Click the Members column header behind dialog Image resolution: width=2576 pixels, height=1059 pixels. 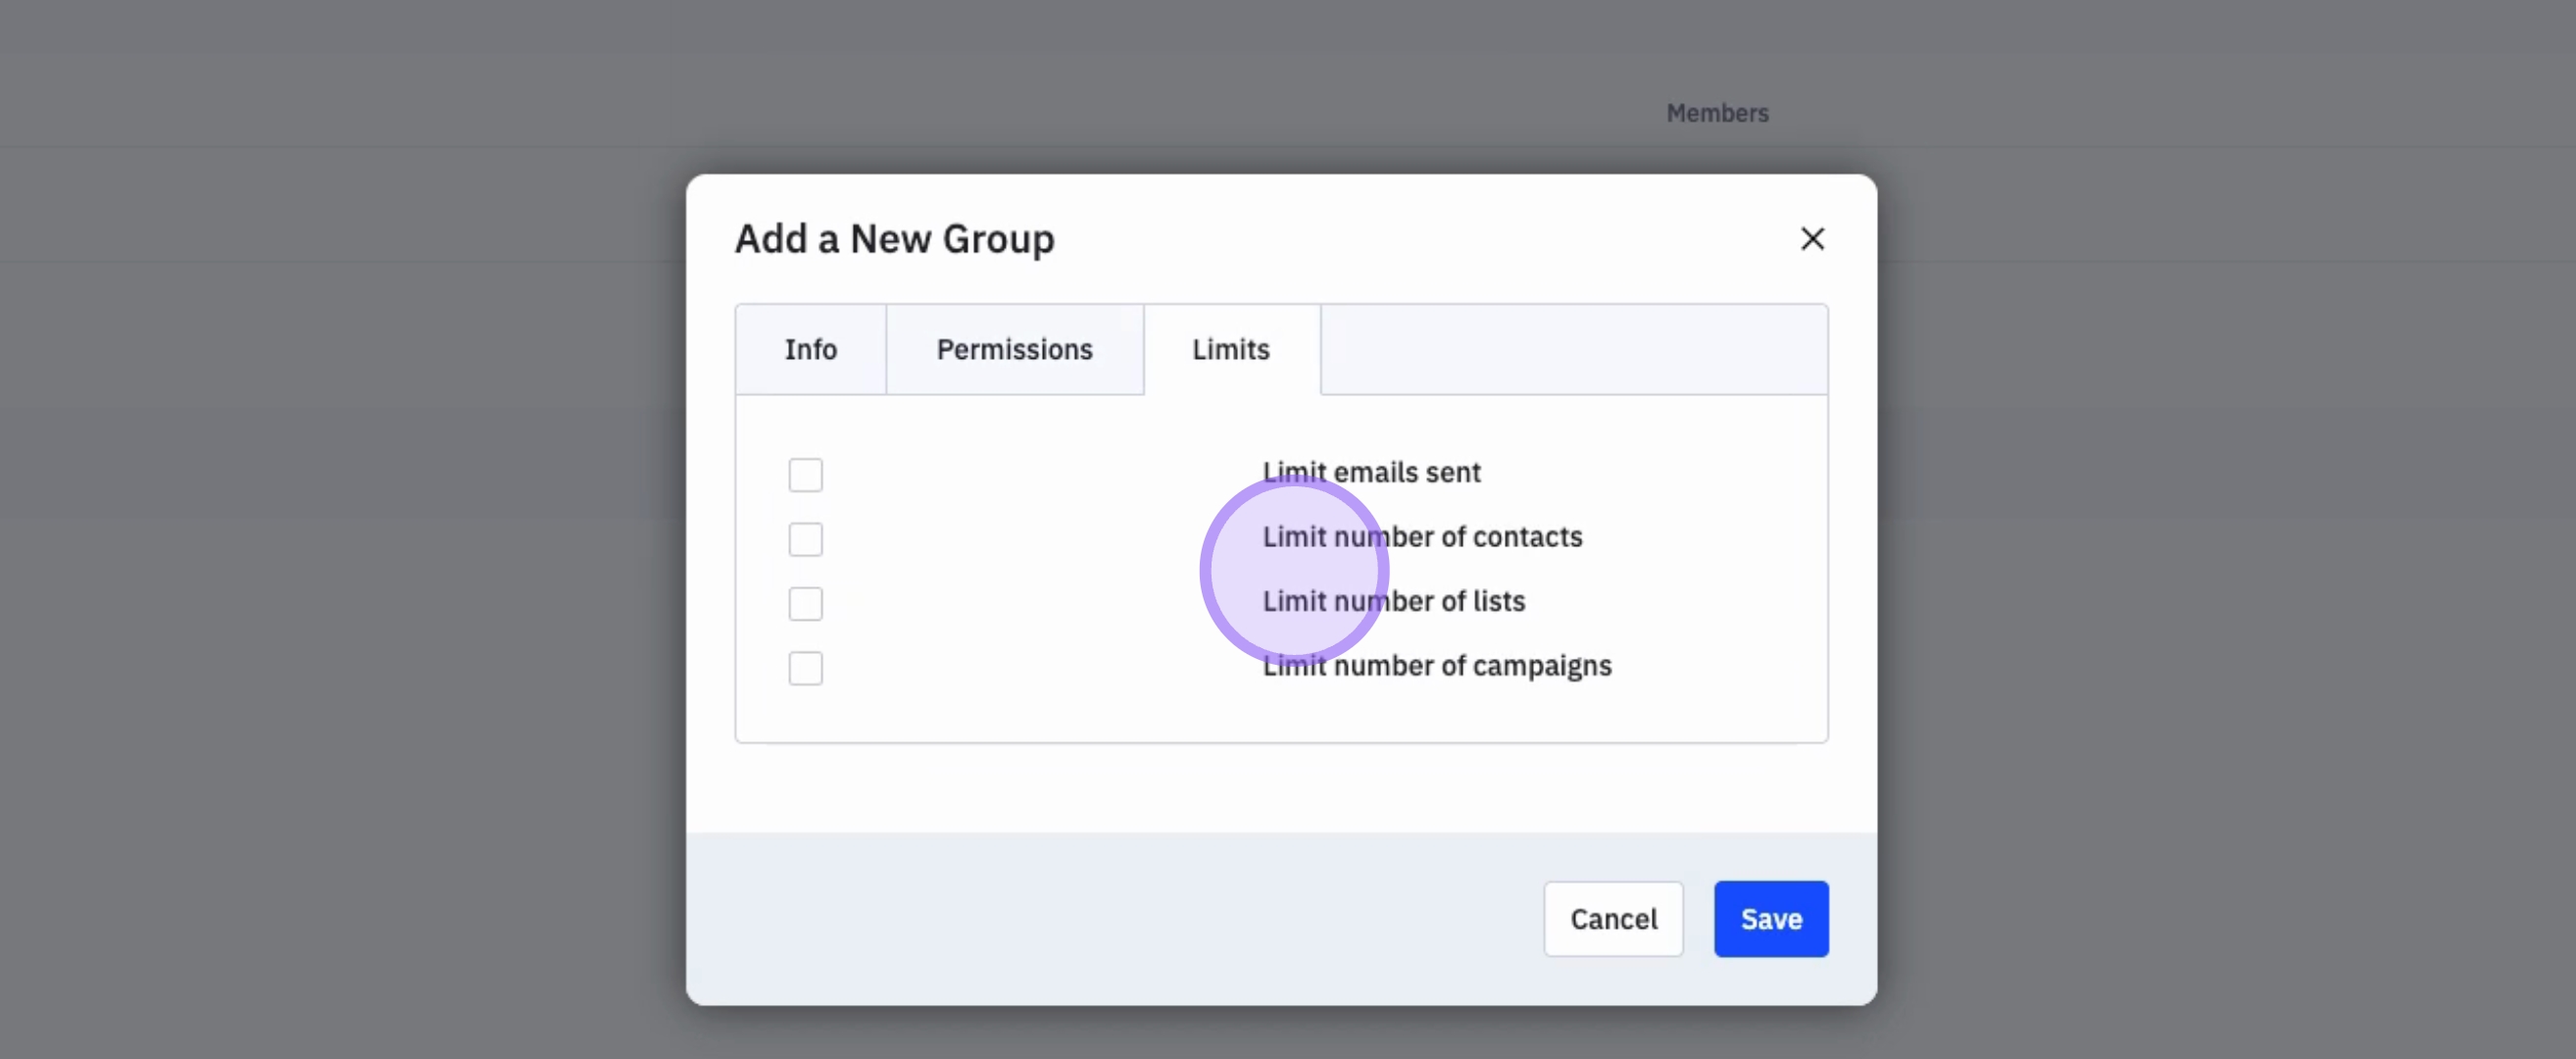pos(1717,113)
